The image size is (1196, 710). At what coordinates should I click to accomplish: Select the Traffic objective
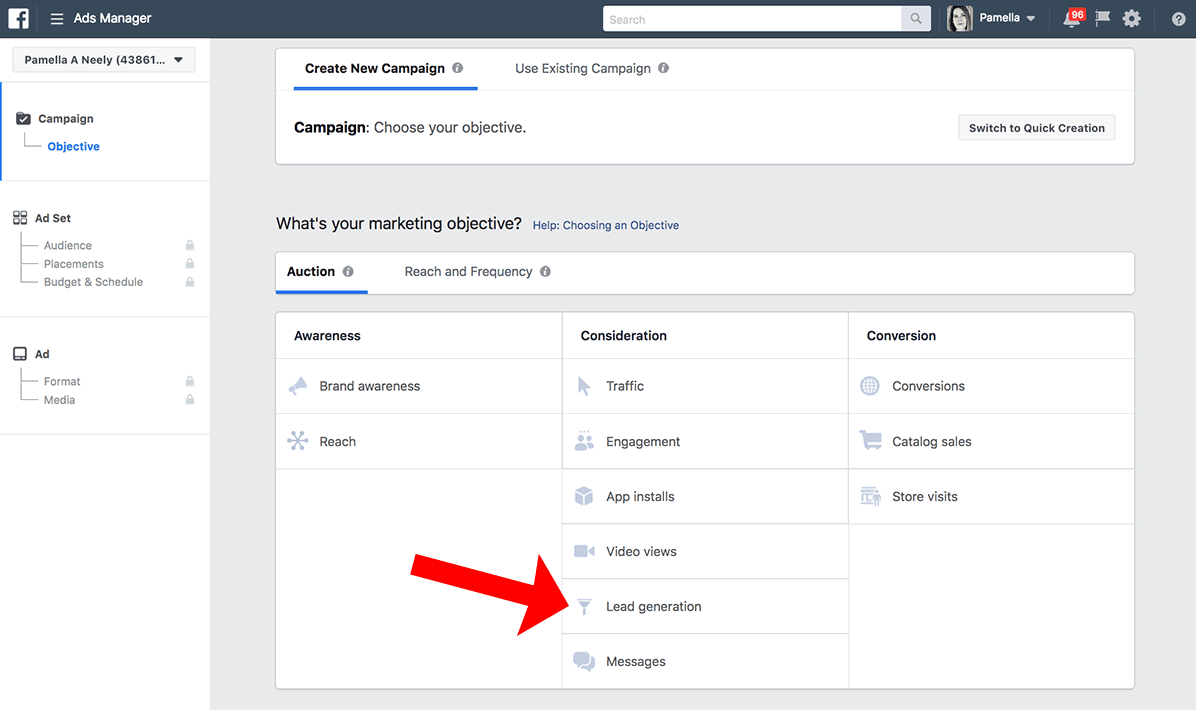[x=706, y=387]
